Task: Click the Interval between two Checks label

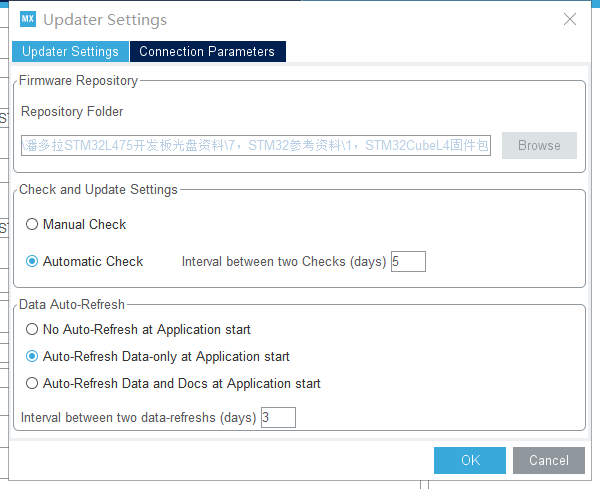Action: pyautogui.click(x=284, y=261)
